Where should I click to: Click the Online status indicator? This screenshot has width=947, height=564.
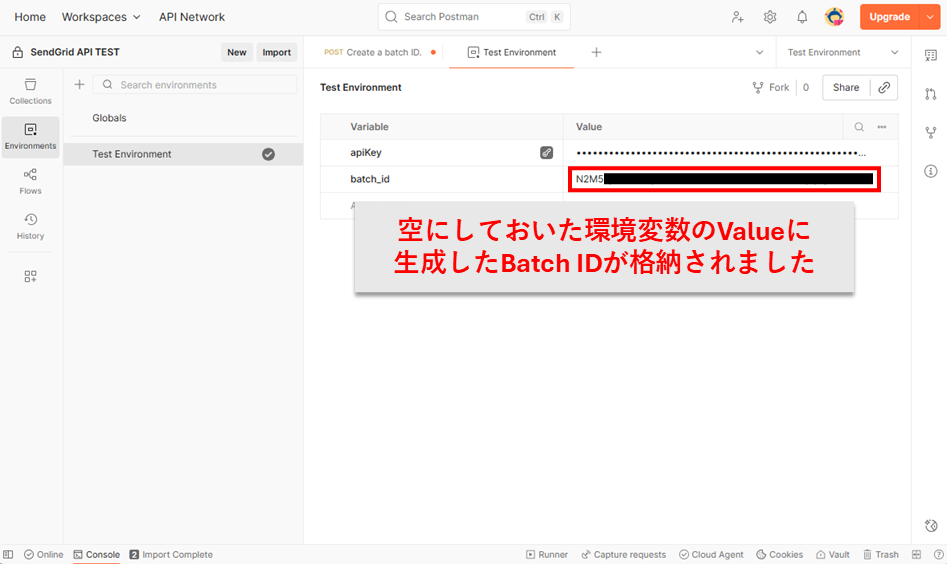click(x=43, y=554)
